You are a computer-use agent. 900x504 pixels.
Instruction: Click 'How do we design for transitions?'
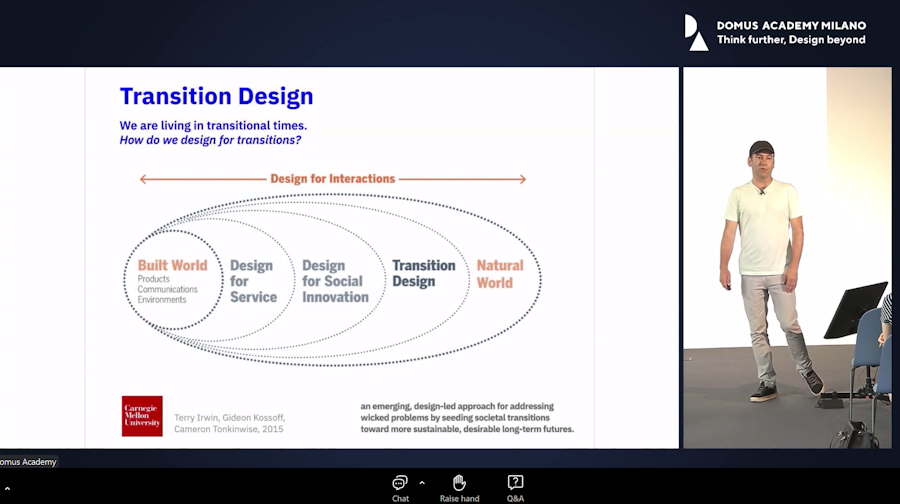210,140
